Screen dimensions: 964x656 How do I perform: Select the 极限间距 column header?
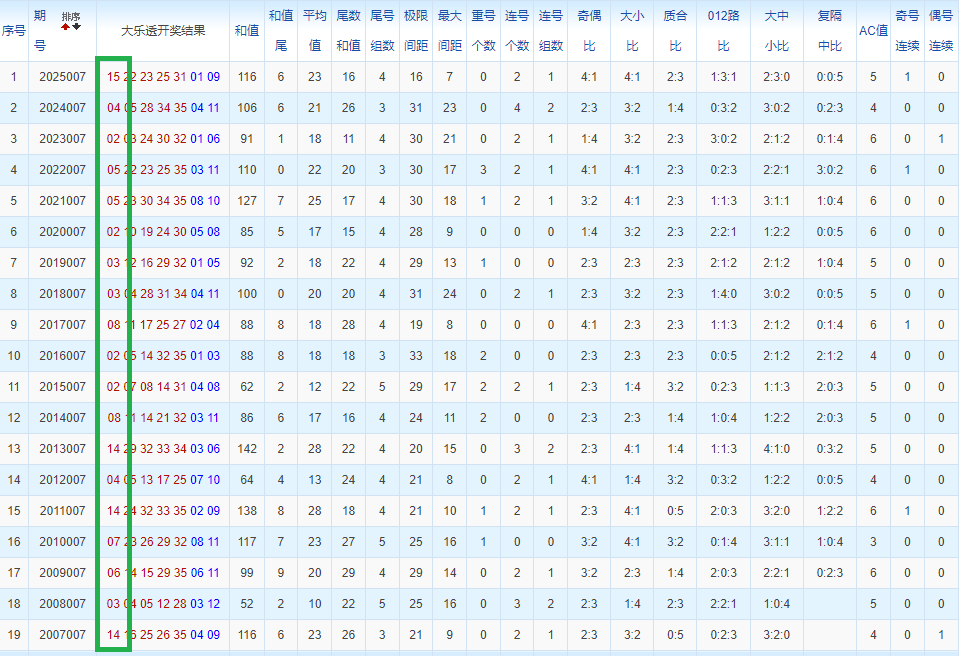(x=416, y=30)
